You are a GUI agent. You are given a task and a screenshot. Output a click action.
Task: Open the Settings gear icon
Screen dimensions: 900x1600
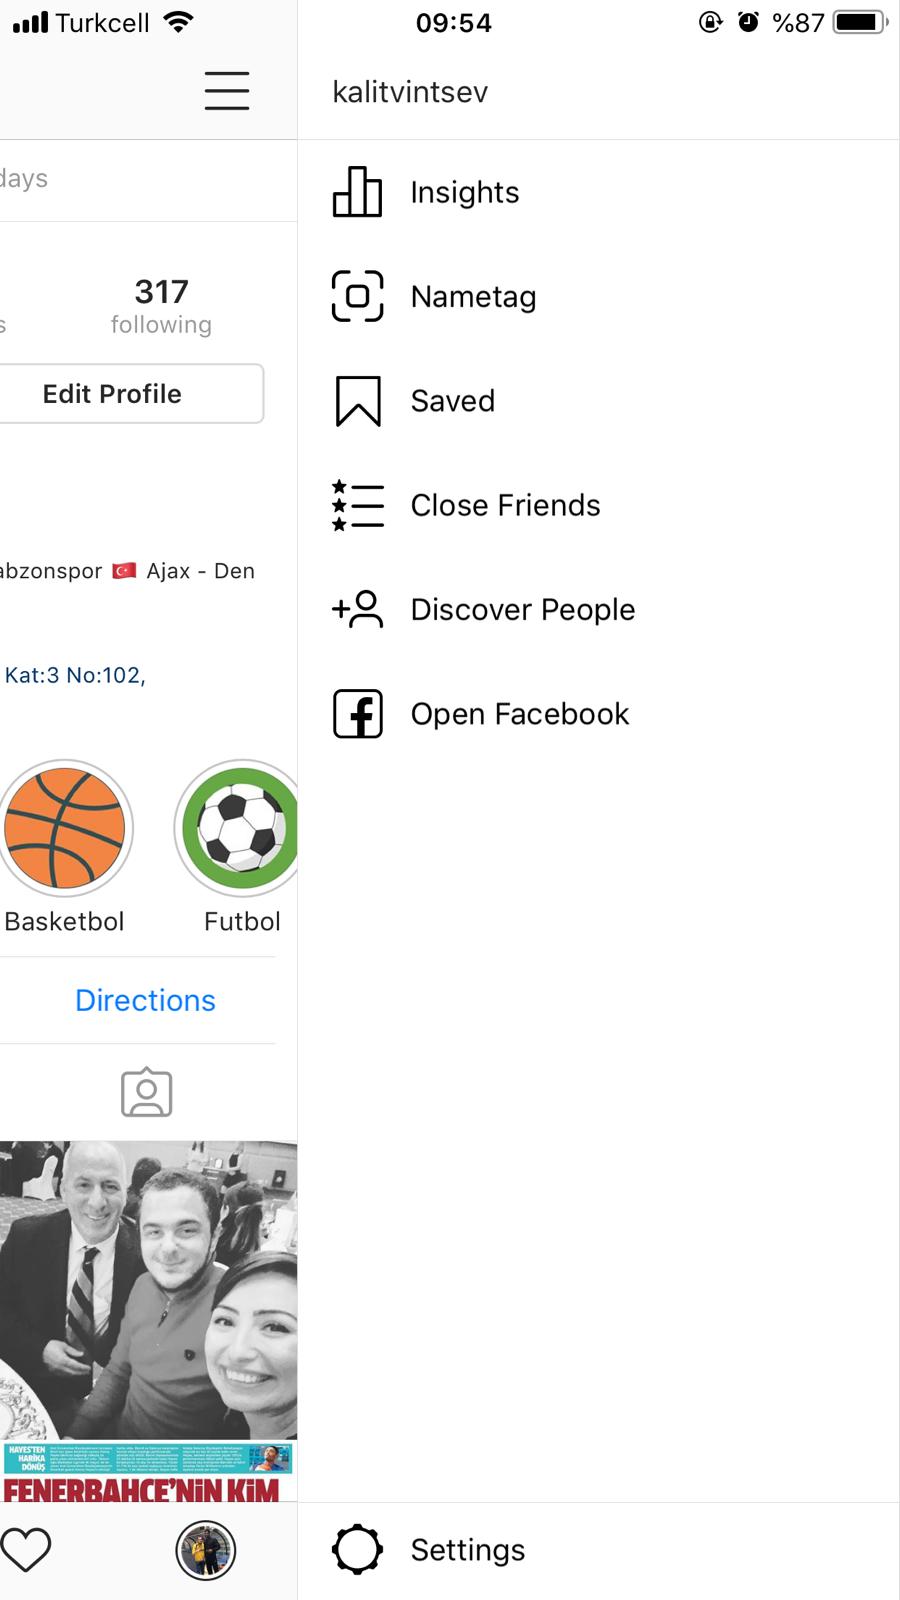click(x=357, y=1550)
